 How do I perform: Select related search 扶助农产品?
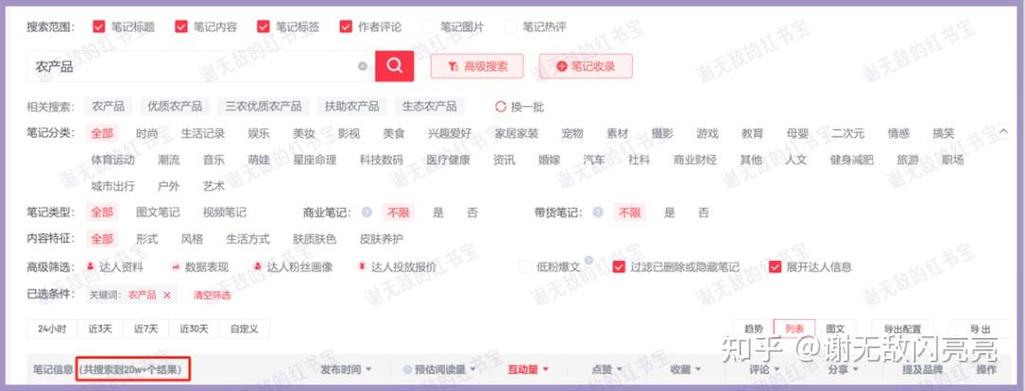click(x=352, y=107)
